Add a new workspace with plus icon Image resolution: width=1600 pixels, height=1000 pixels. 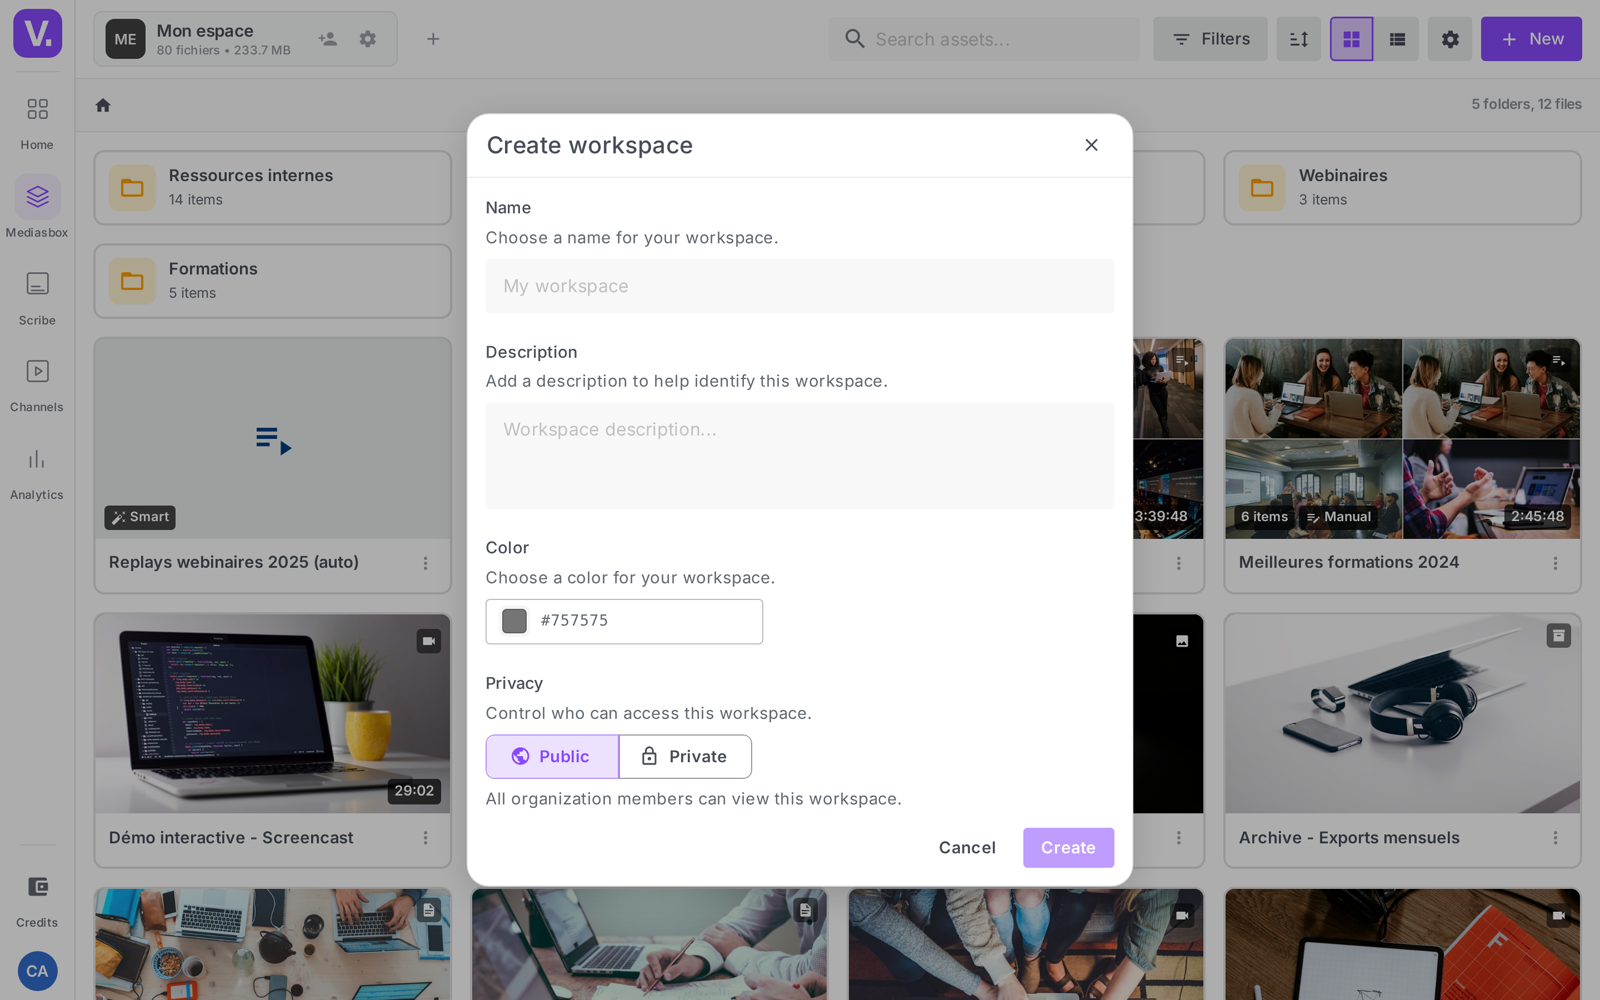433,39
